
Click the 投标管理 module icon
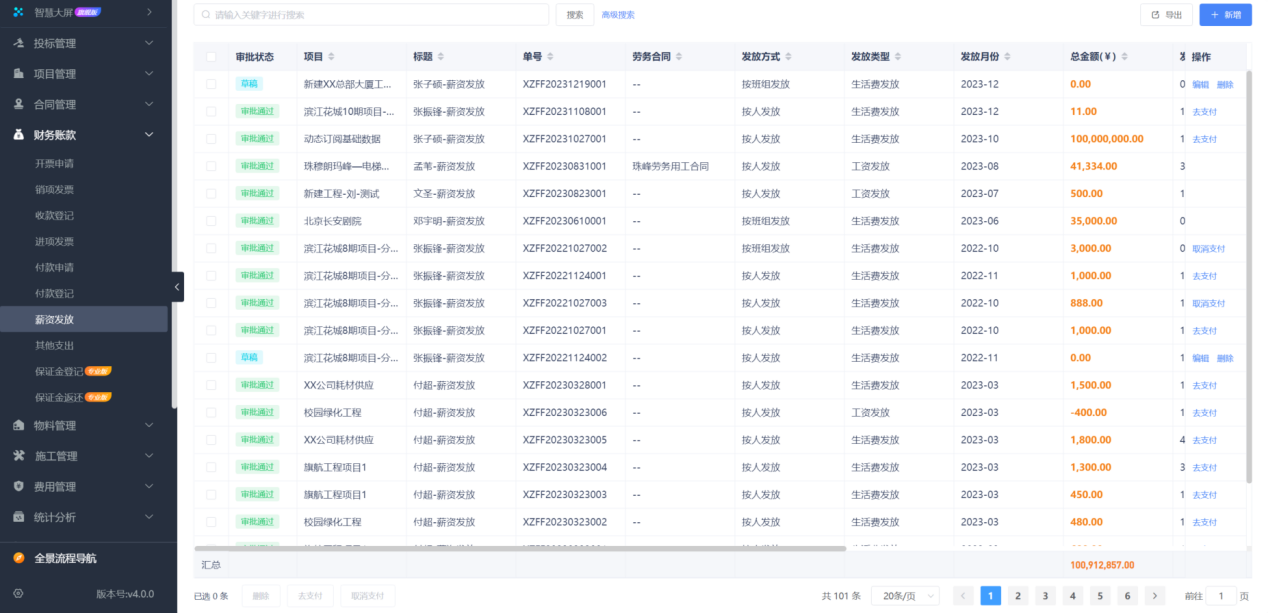pyautogui.click(x=16, y=44)
